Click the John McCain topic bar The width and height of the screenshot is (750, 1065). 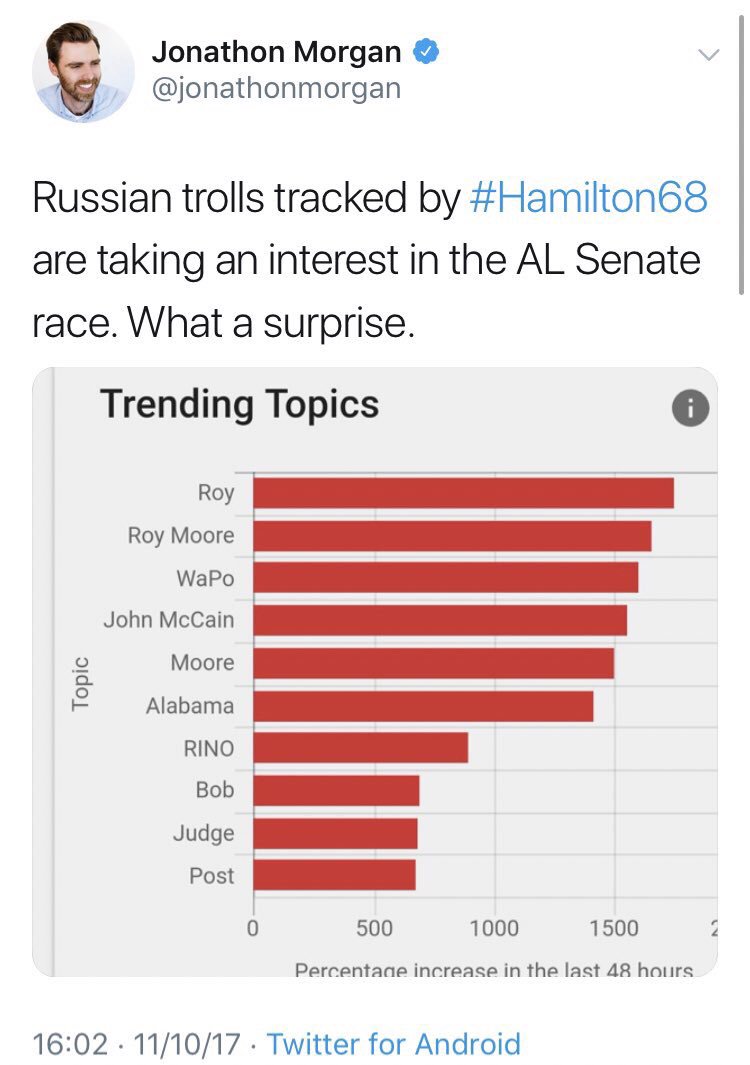click(x=440, y=620)
